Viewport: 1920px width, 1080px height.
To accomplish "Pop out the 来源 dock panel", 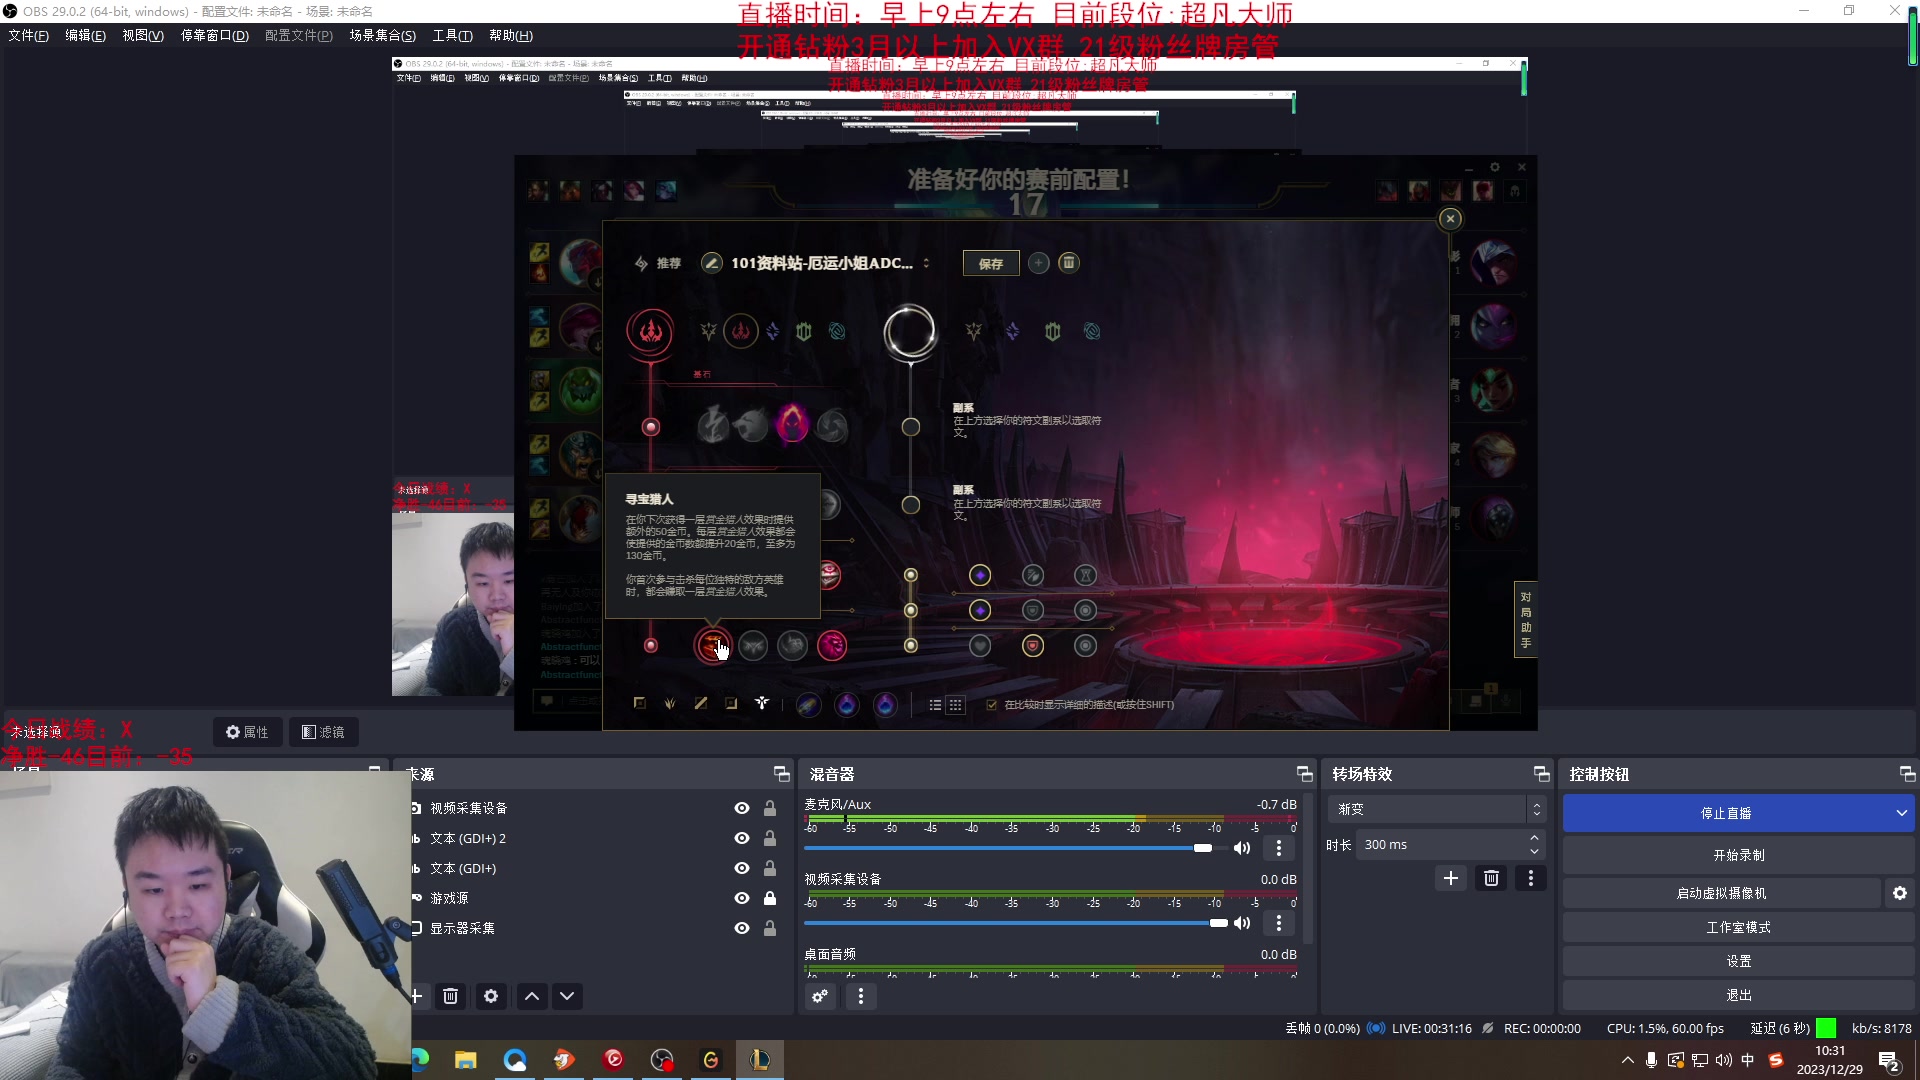I will coord(781,774).
